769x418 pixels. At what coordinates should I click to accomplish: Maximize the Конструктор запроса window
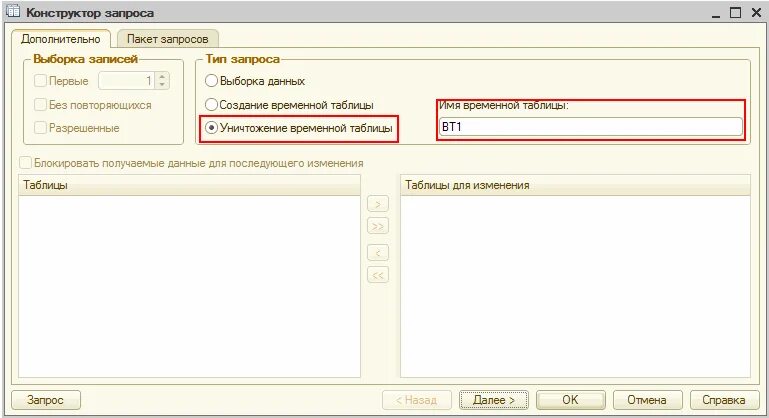click(x=736, y=13)
